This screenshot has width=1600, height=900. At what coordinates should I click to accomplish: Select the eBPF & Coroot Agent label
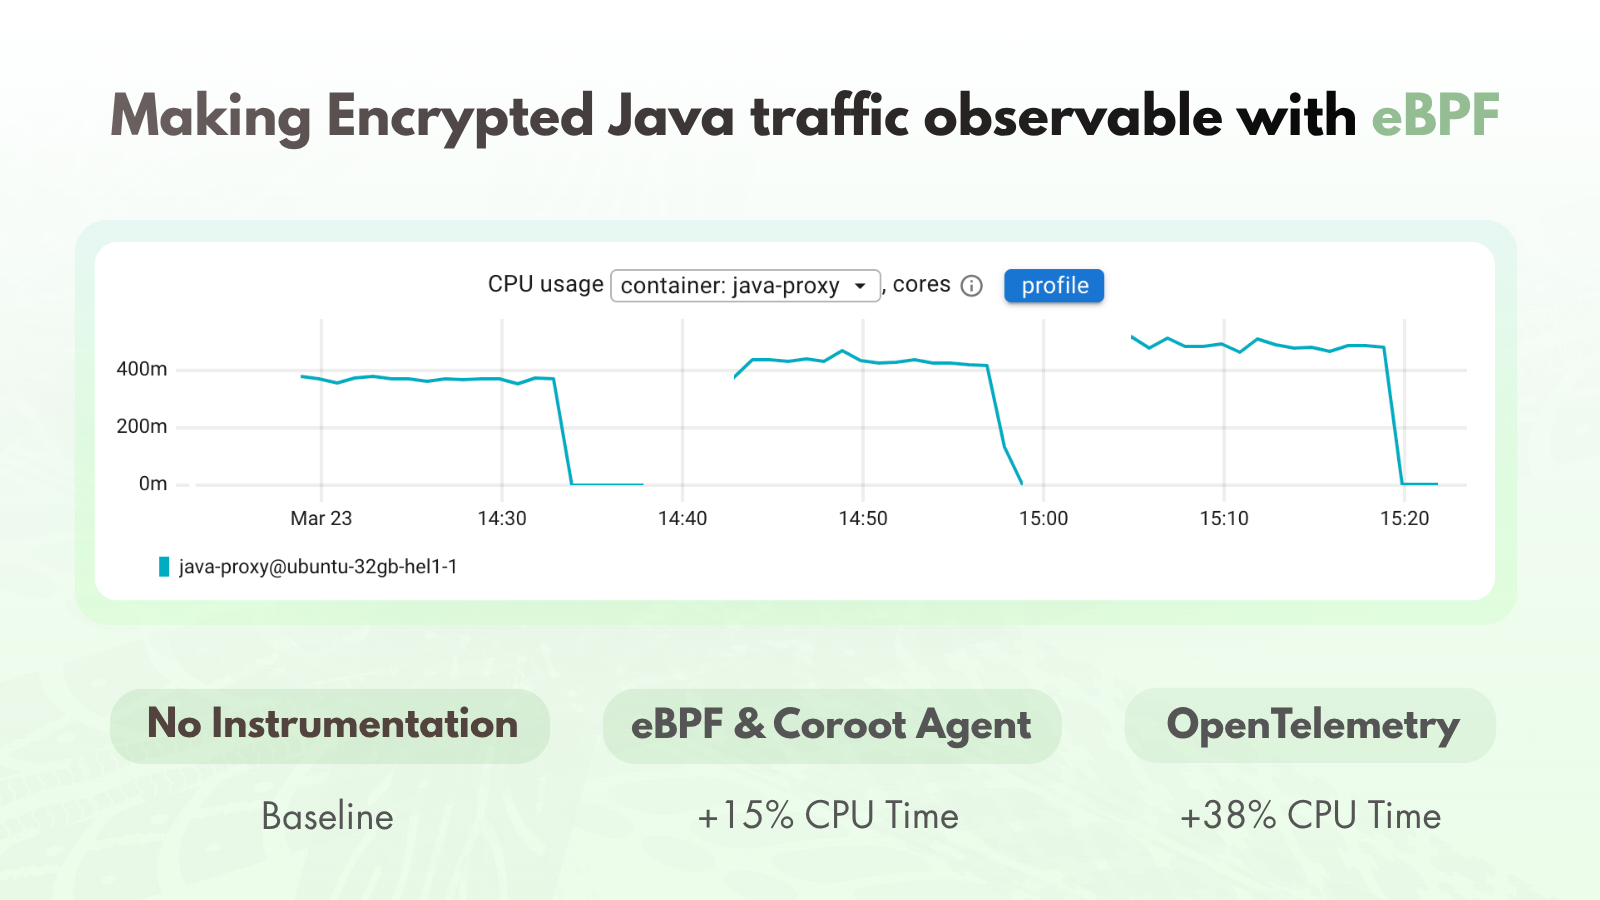[832, 726]
